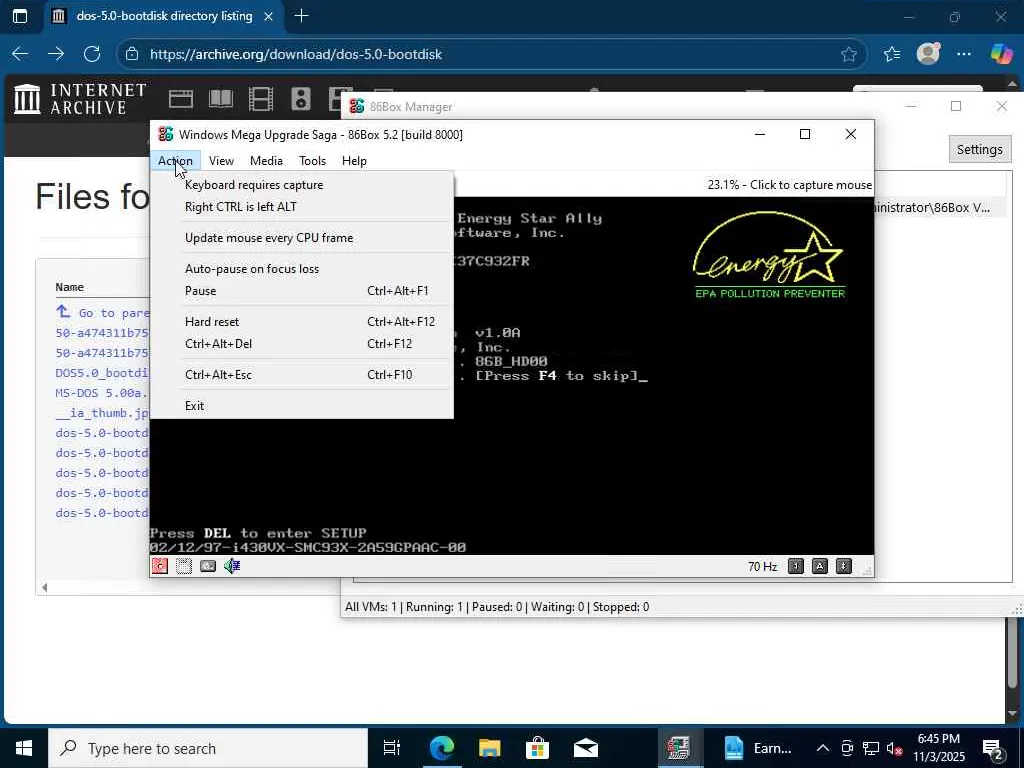Choose Exit in the Action menu
Viewport: 1024px width, 768px height.
click(302, 406)
